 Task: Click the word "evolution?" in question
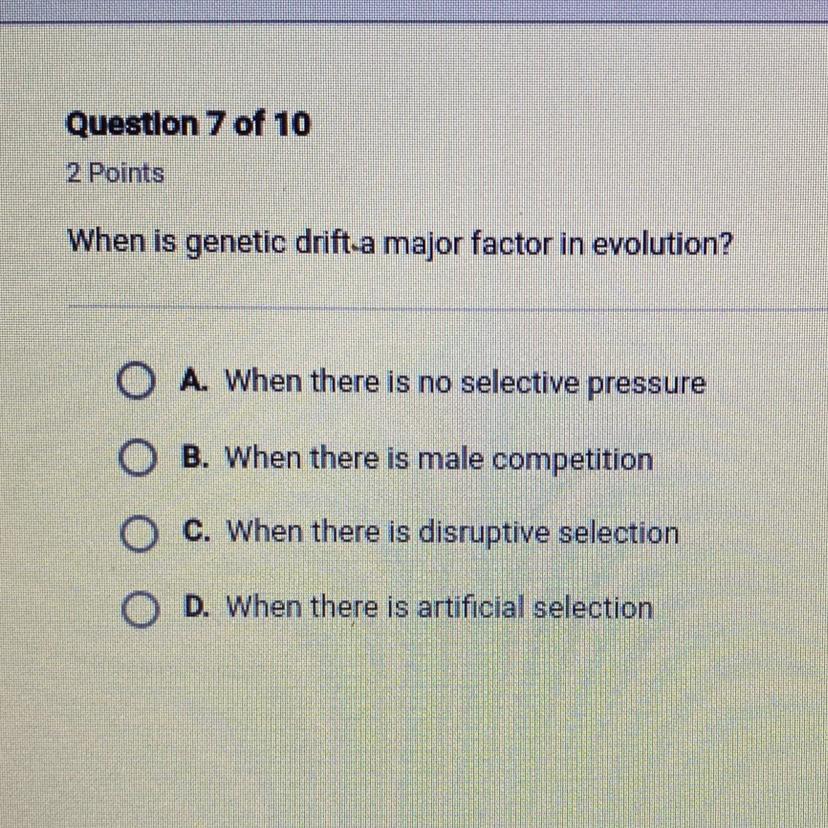(663, 244)
